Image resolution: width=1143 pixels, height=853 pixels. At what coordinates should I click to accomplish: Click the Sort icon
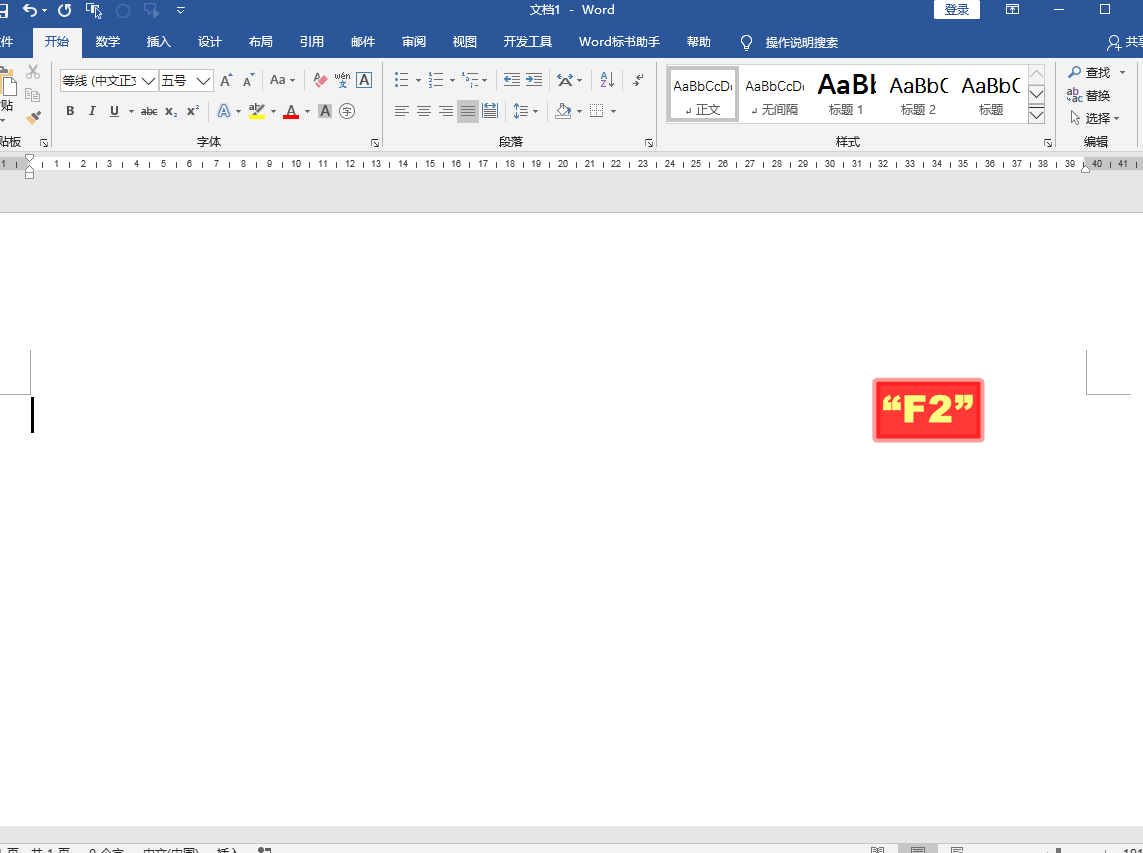click(x=607, y=79)
